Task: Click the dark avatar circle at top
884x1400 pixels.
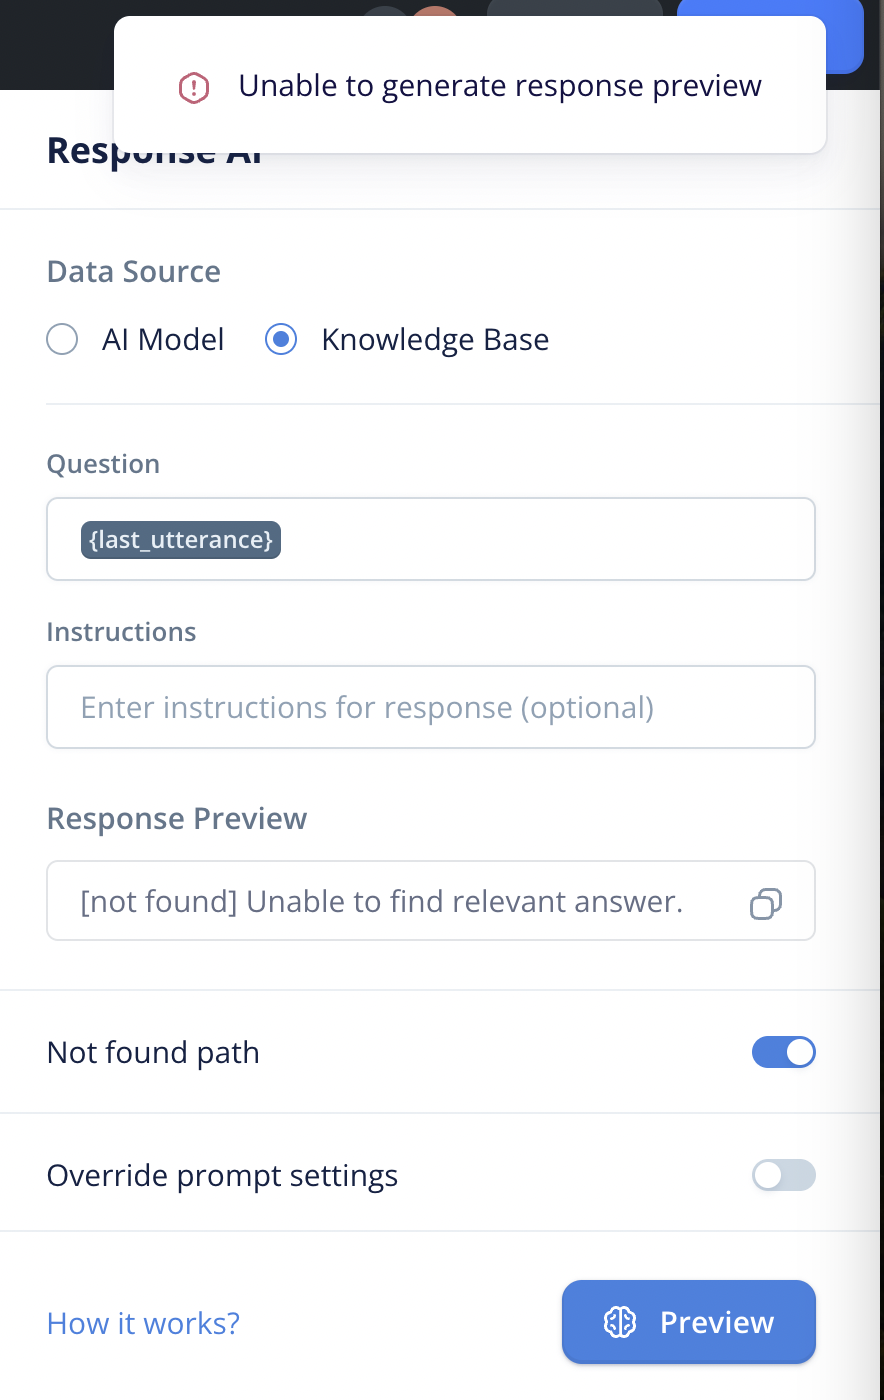Action: [x=385, y=11]
